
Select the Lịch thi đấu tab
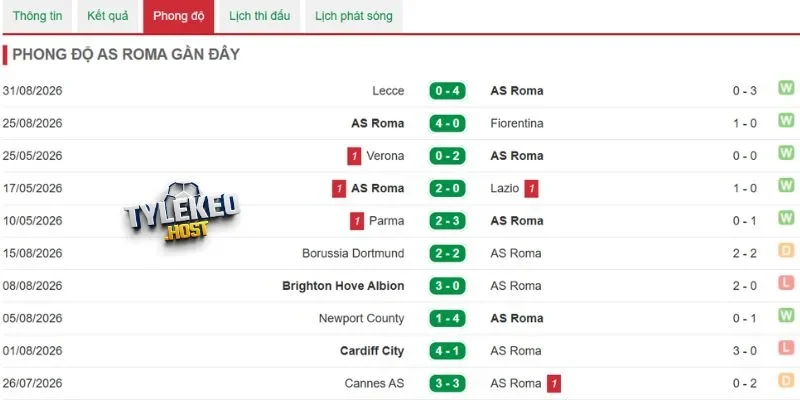coord(259,16)
